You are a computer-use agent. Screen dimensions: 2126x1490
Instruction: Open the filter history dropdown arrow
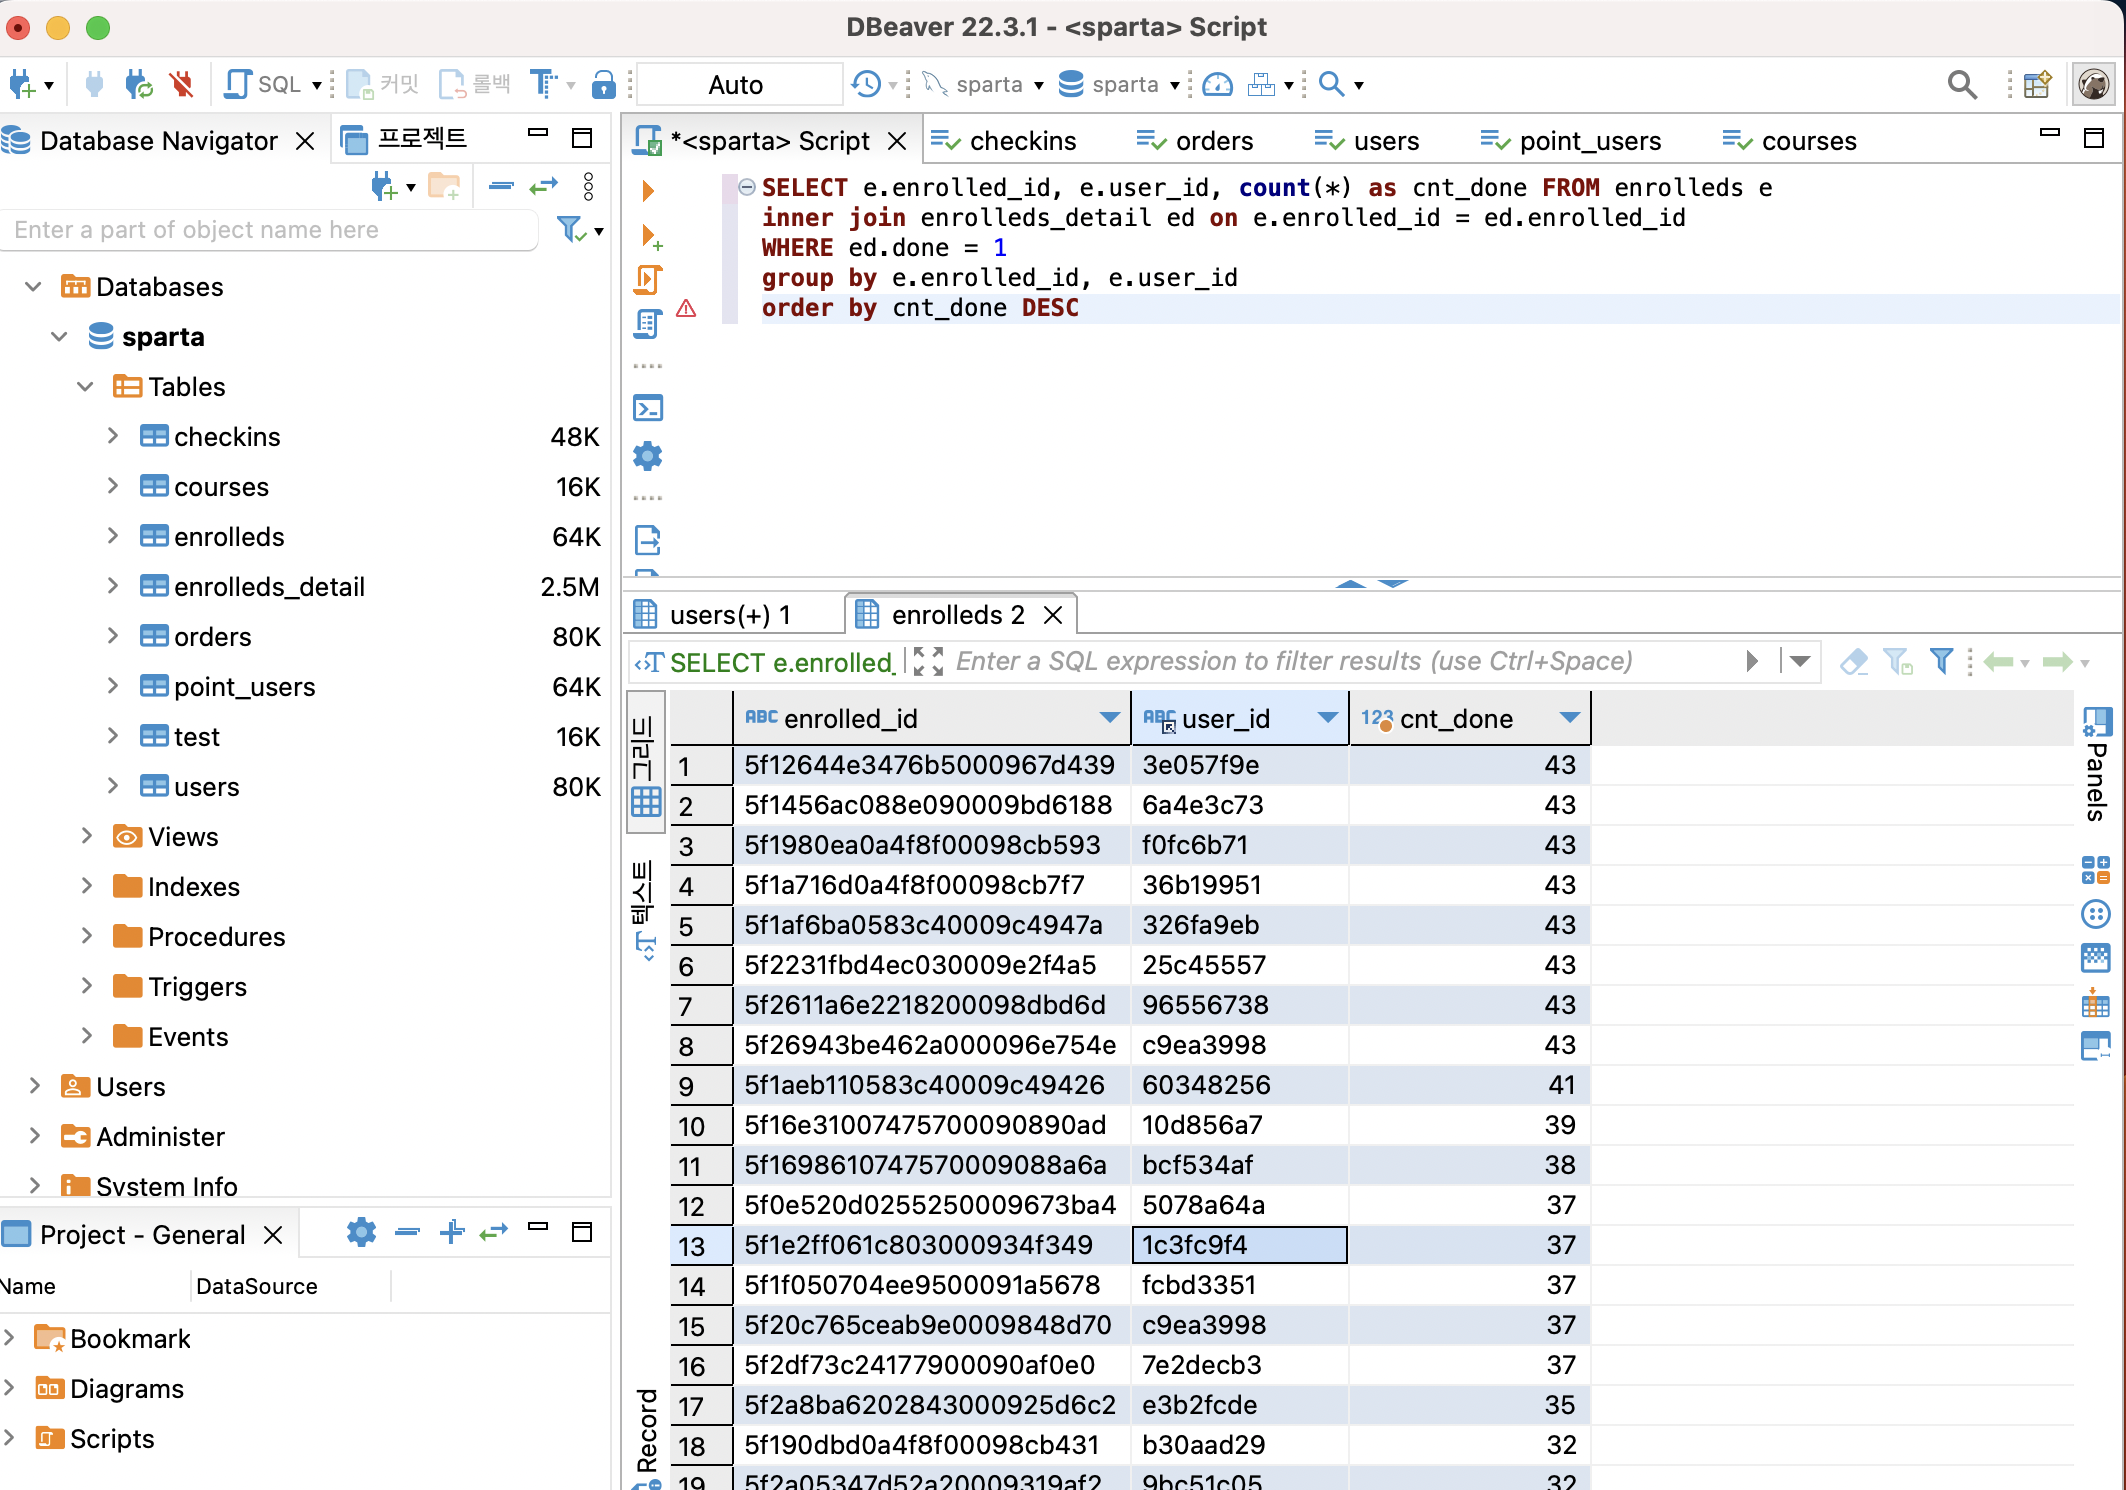coord(1800,661)
